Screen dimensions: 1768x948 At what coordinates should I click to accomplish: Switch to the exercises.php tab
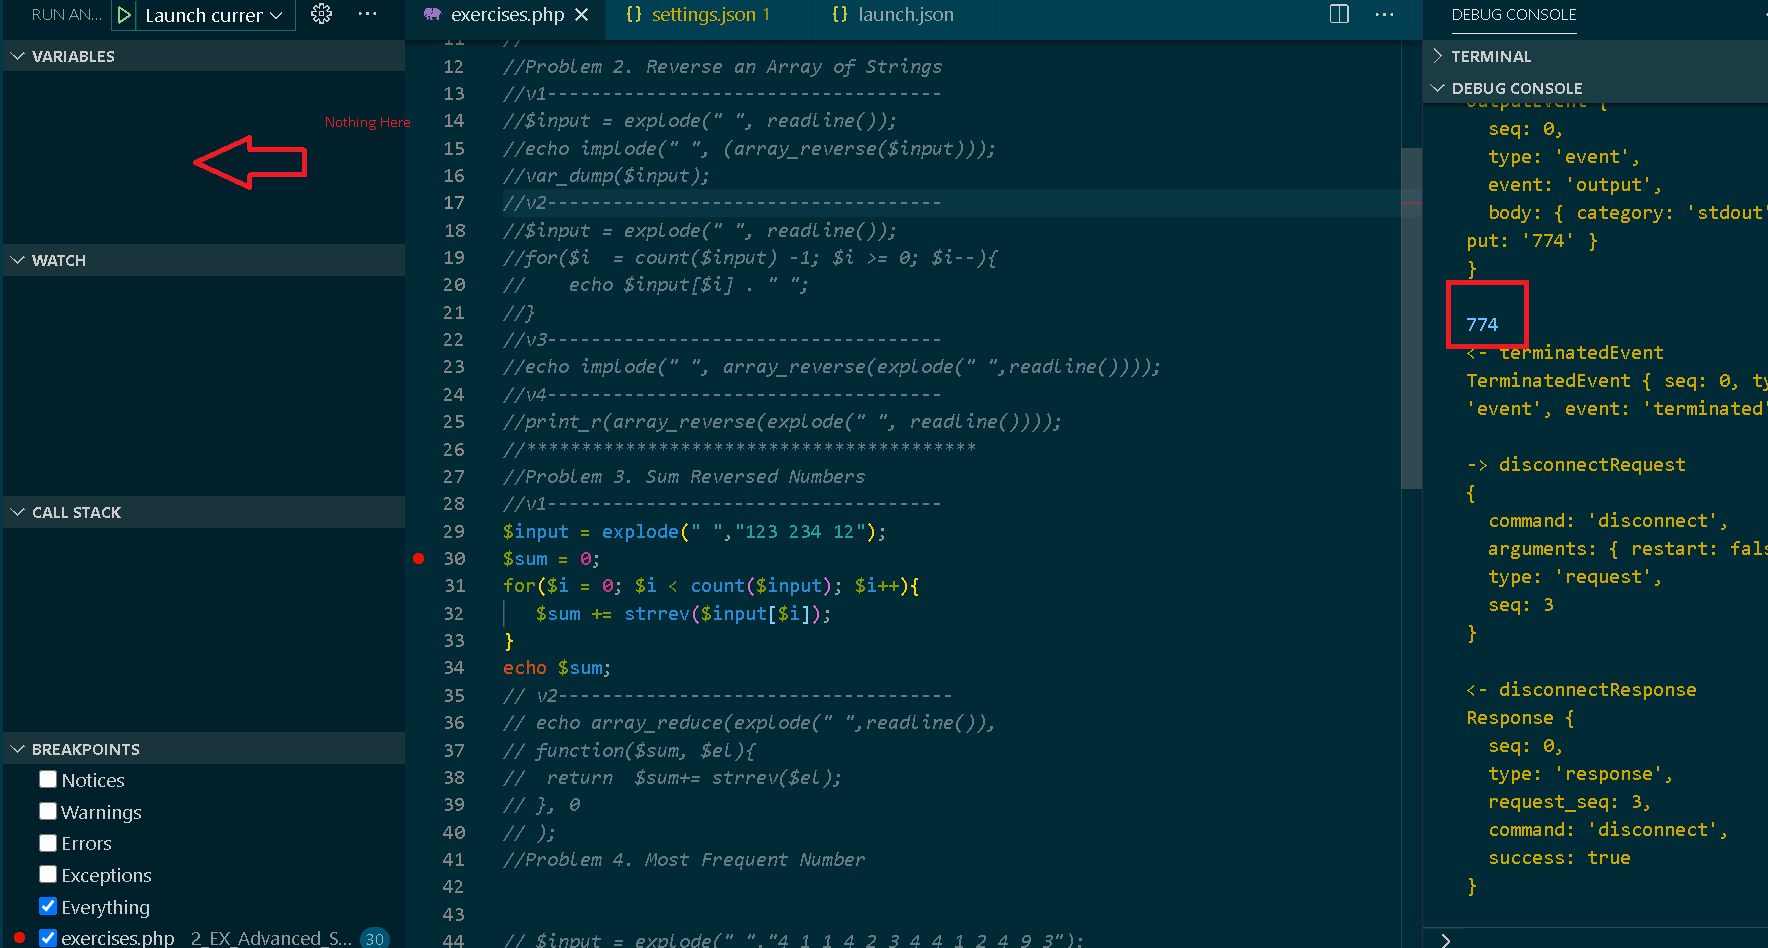tap(507, 15)
